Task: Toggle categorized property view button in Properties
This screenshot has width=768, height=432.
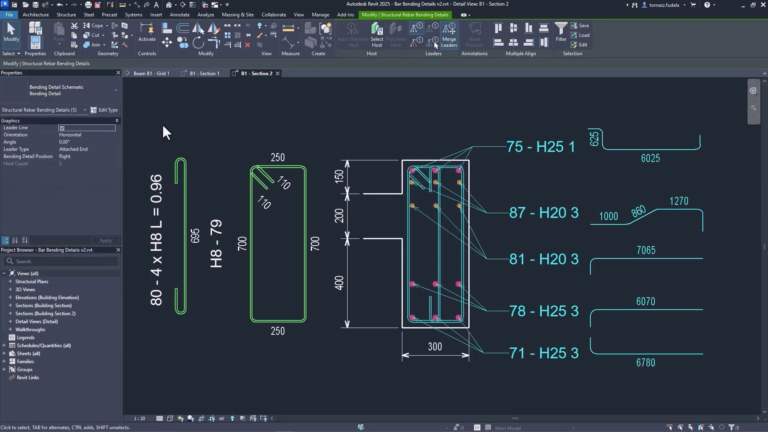Action: point(5,240)
